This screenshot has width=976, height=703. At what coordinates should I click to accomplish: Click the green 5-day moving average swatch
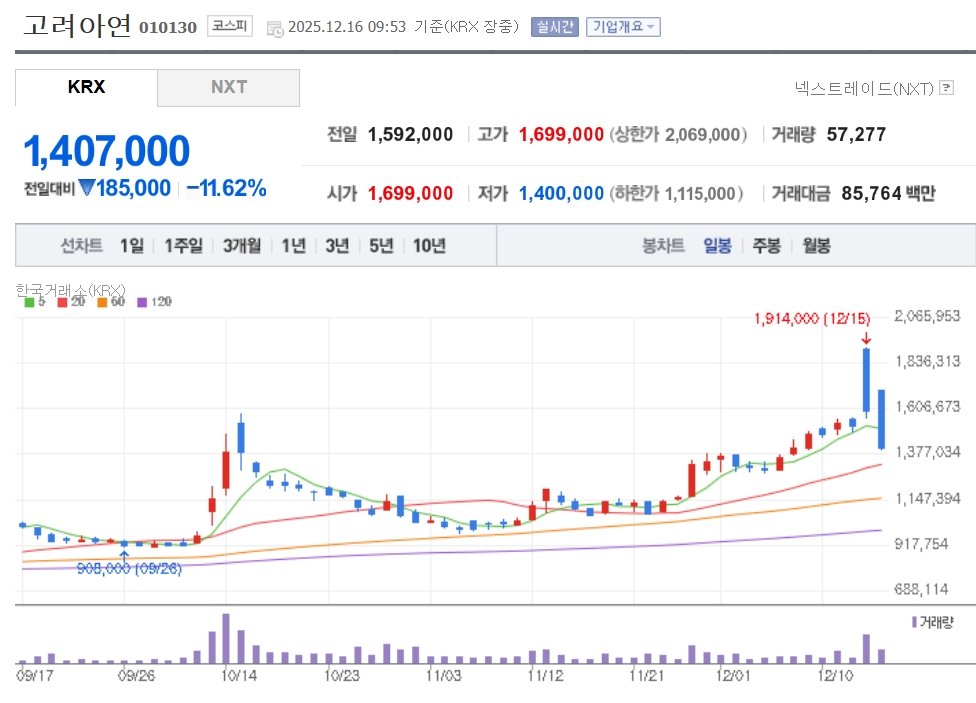click(28, 302)
